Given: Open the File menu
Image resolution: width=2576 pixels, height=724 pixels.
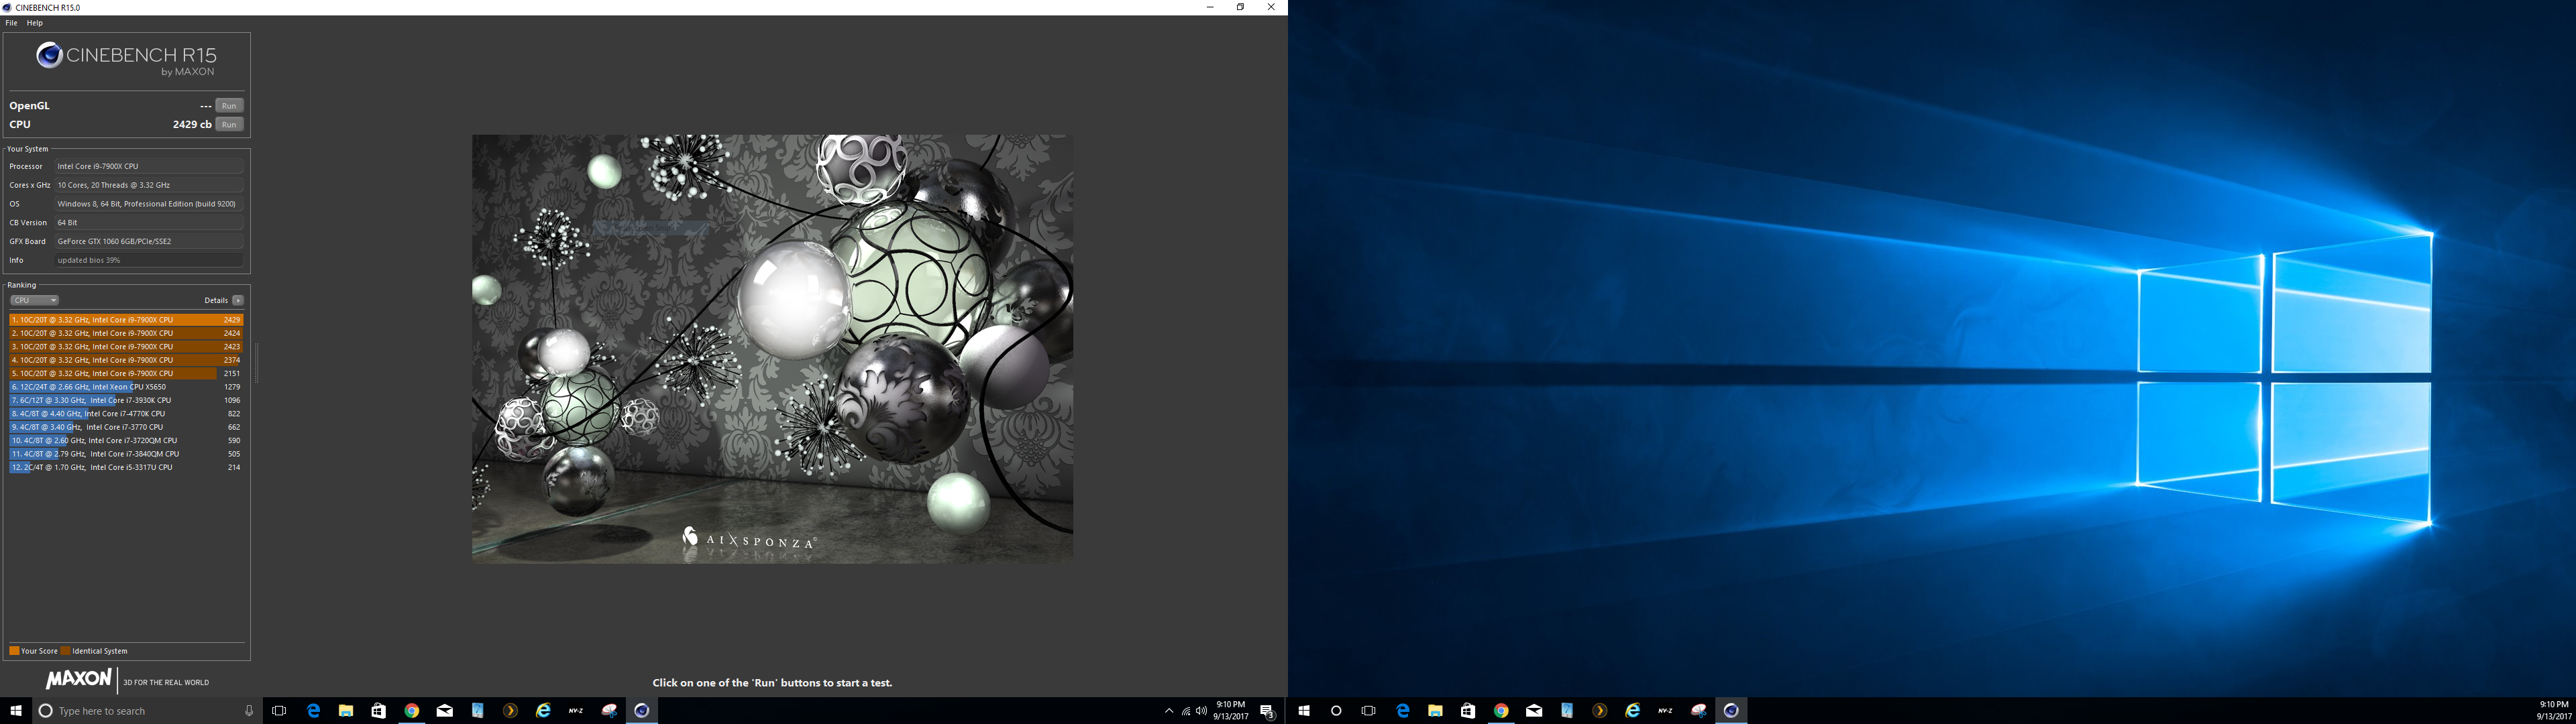Looking at the screenshot, I should [12, 23].
